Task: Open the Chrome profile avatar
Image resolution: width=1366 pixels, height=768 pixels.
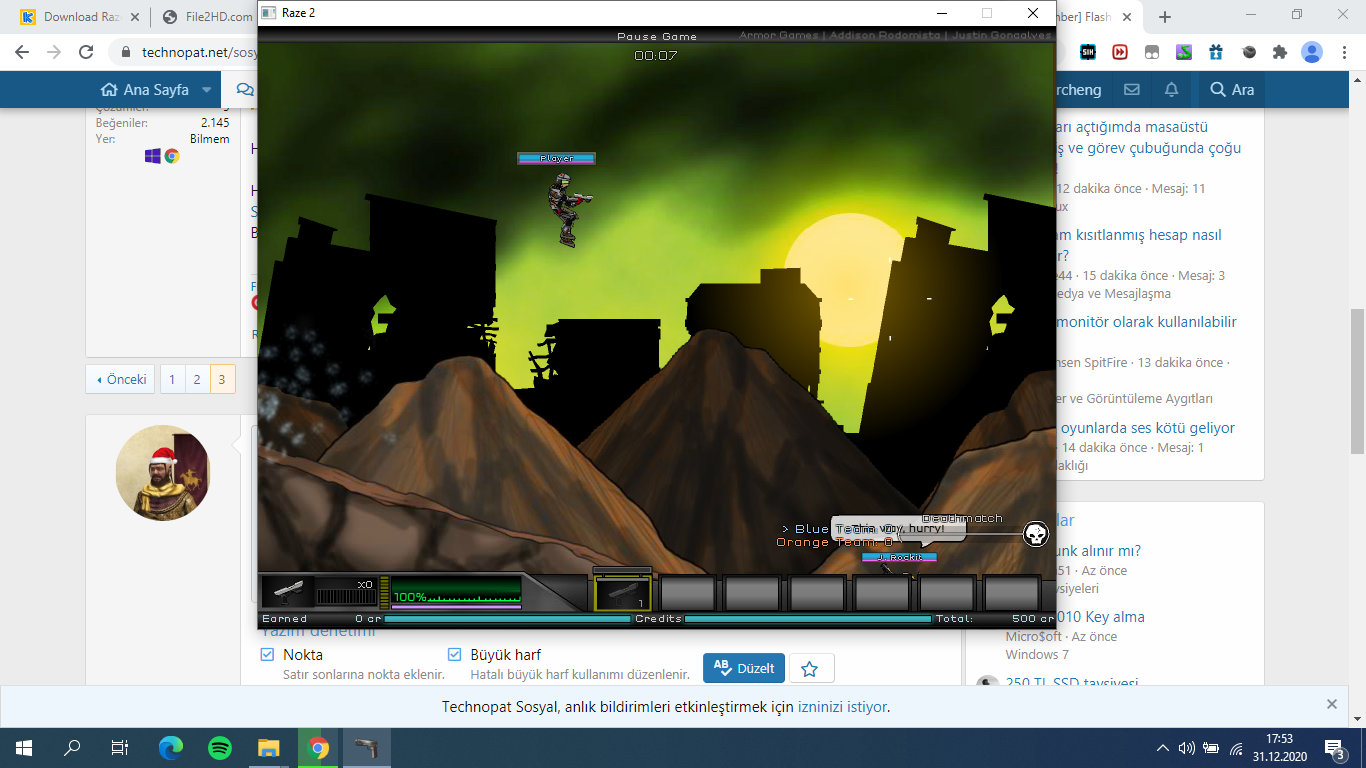Action: 1312,52
